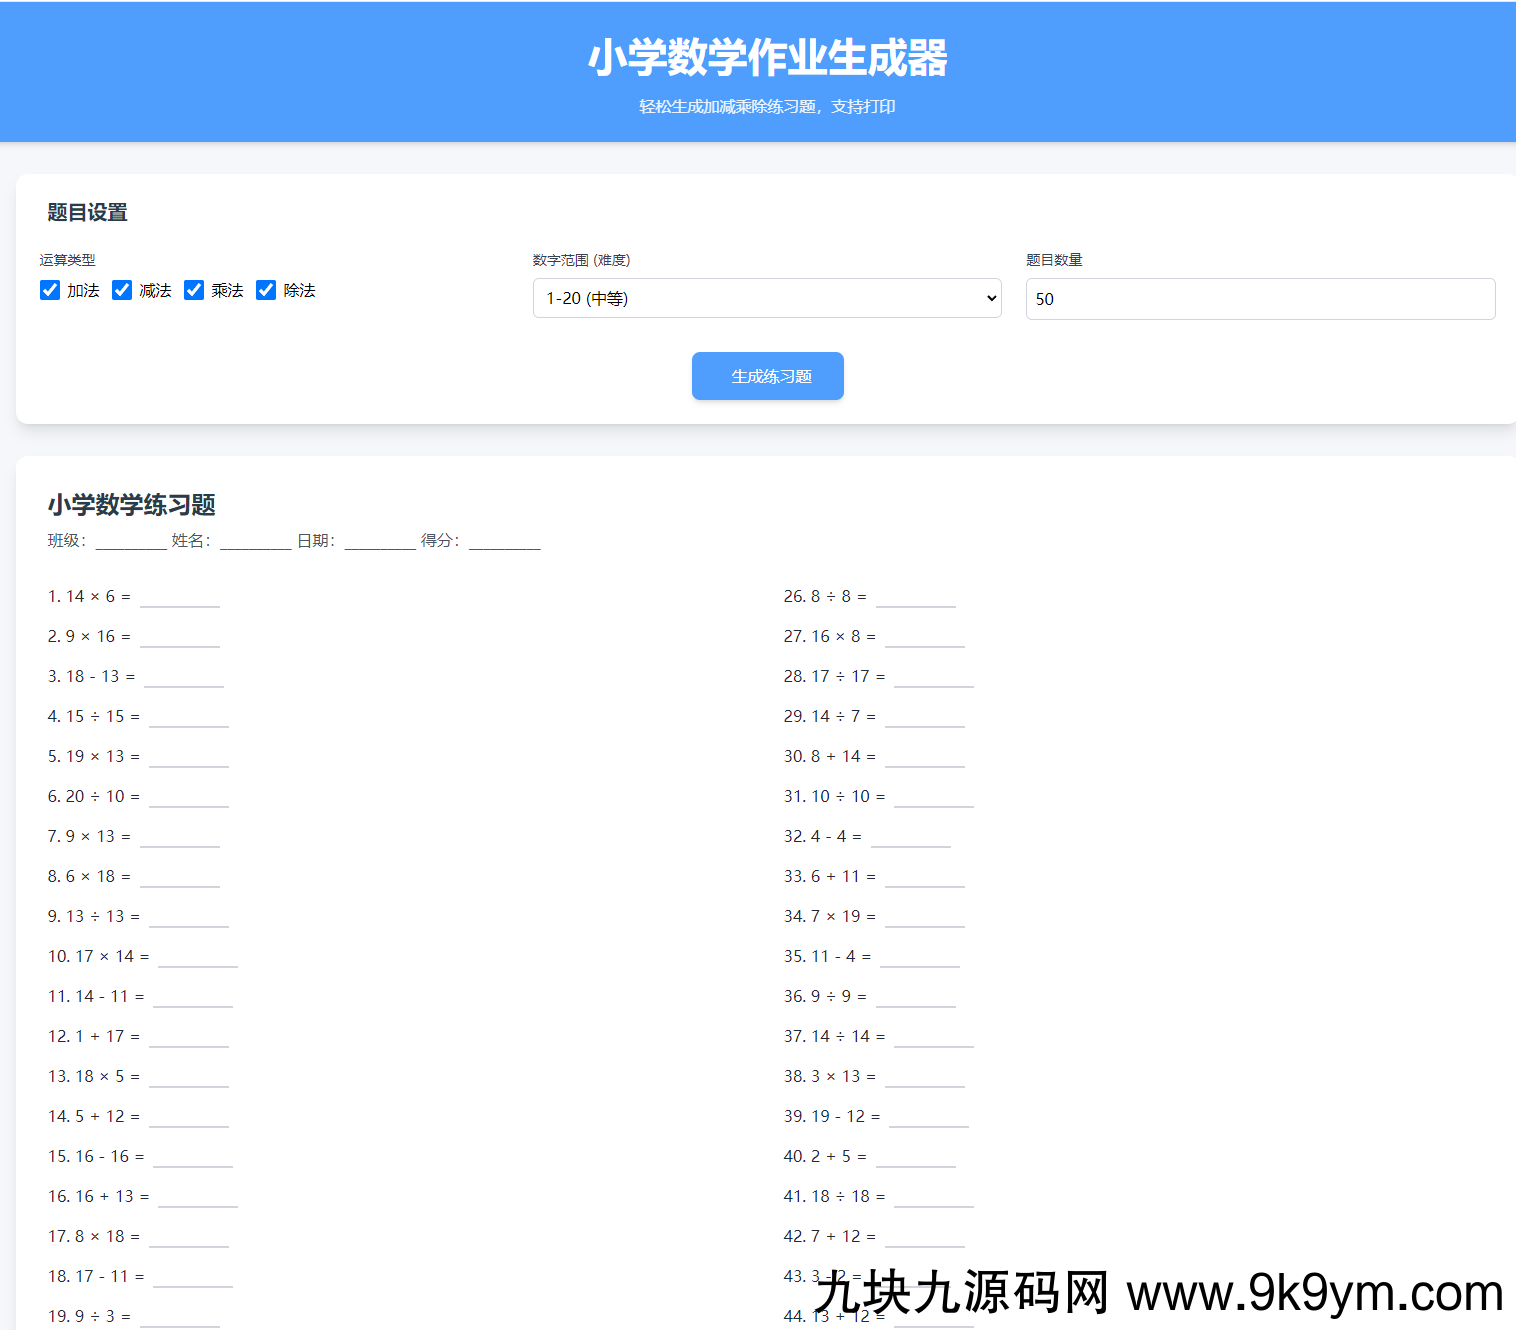Click the 小学数学作业生成器 header title
The height and width of the screenshot is (1330, 1516).
click(767, 58)
